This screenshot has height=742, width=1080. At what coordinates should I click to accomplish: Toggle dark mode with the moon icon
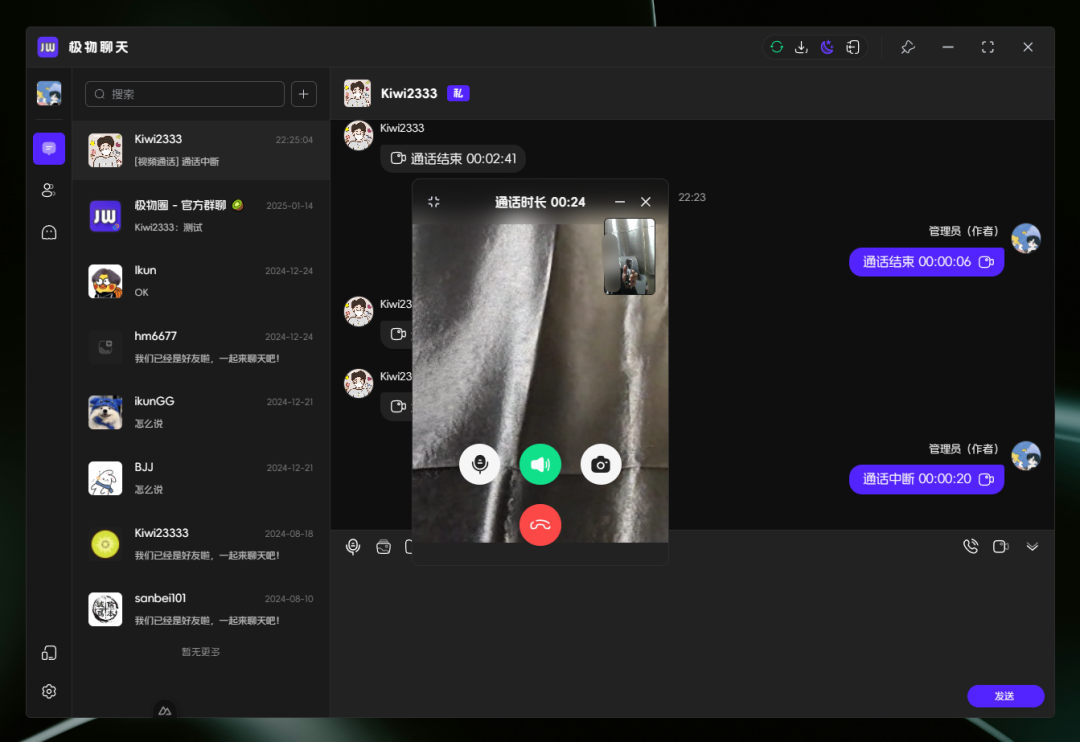point(827,47)
